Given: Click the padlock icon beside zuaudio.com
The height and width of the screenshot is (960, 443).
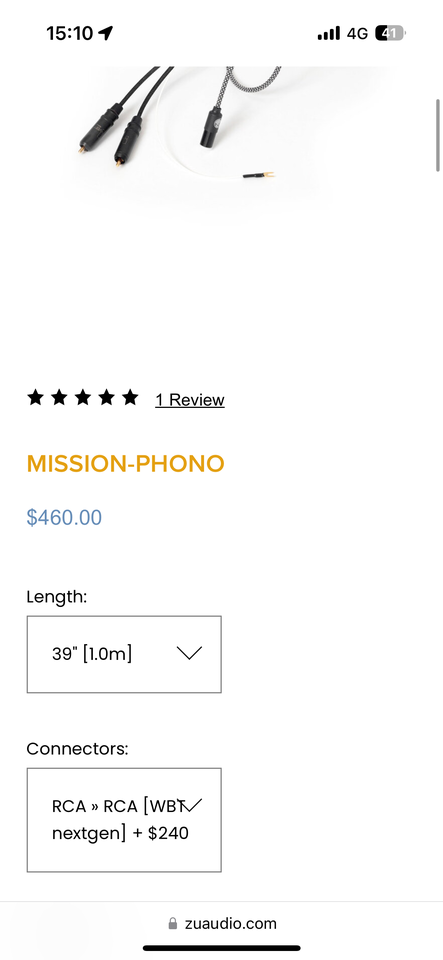Looking at the screenshot, I should (x=173, y=923).
